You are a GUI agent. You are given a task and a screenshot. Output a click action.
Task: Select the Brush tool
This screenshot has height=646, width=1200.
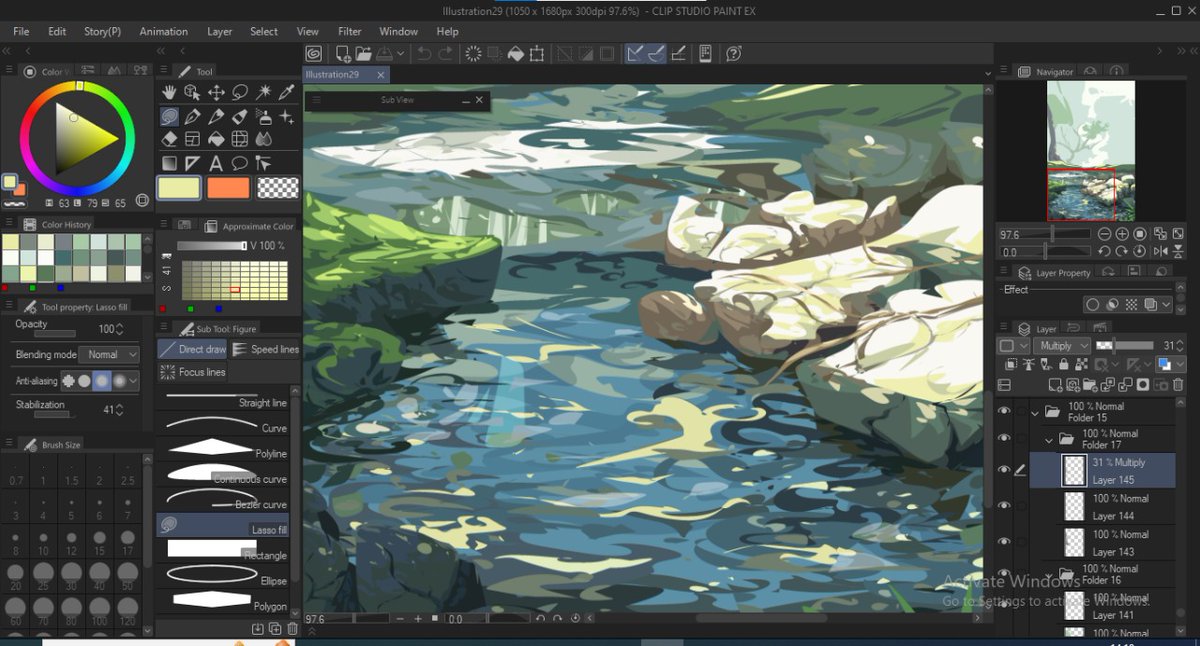[240, 117]
